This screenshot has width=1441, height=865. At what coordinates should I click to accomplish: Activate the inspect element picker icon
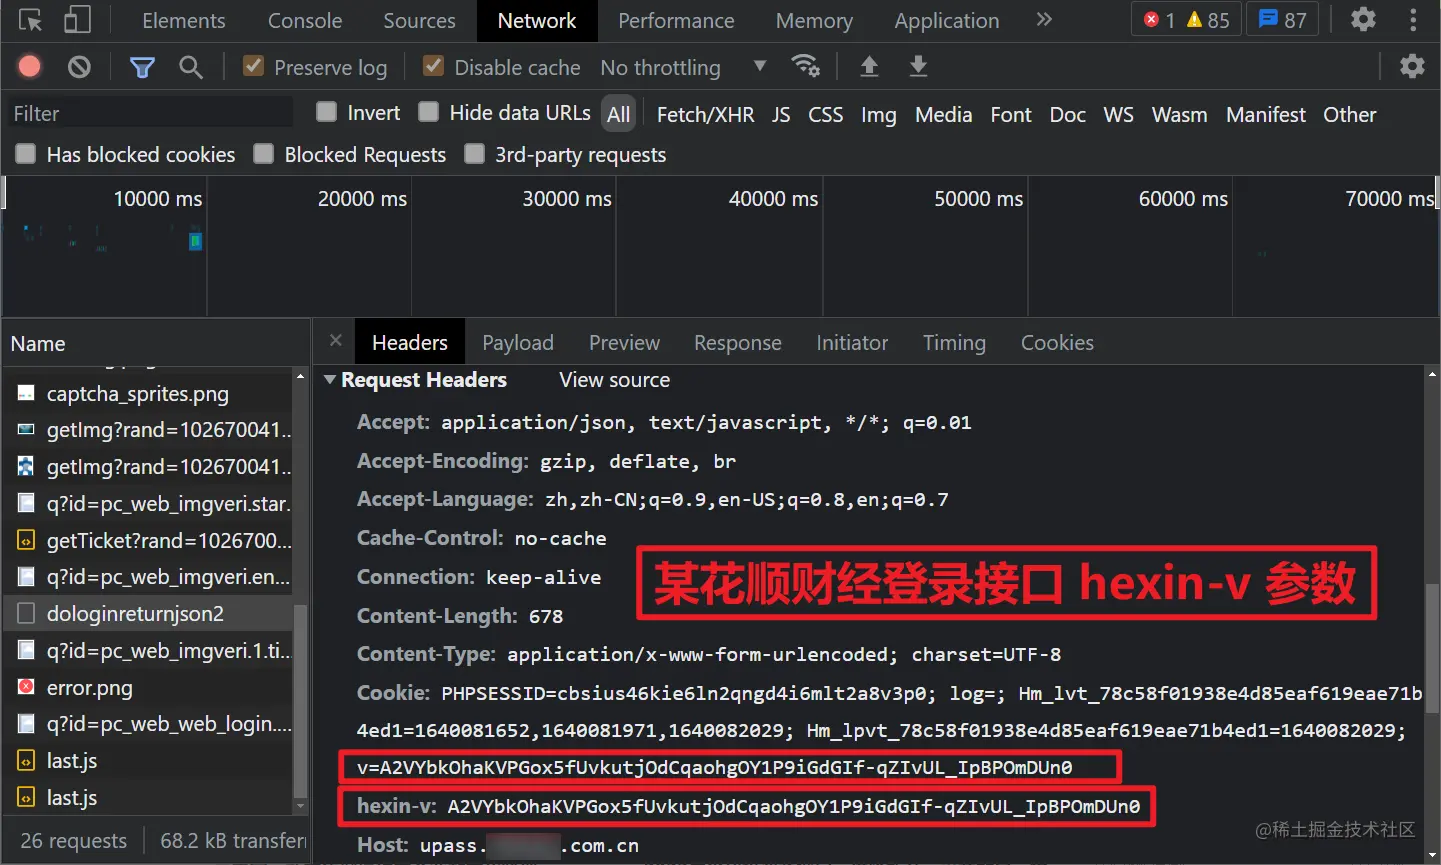(31, 20)
